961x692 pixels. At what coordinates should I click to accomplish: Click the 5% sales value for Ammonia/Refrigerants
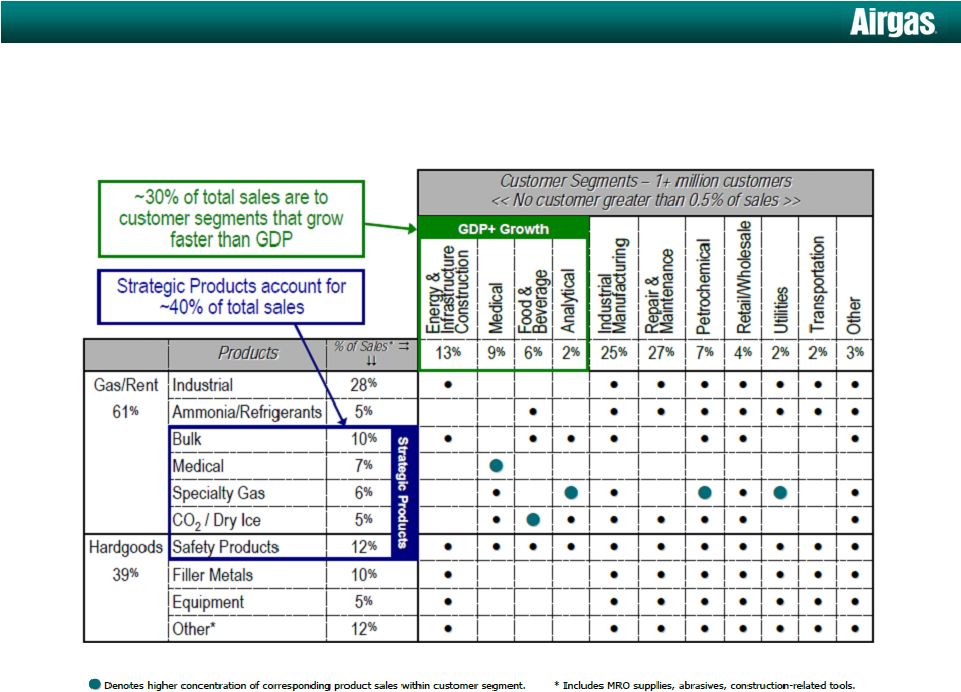364,411
